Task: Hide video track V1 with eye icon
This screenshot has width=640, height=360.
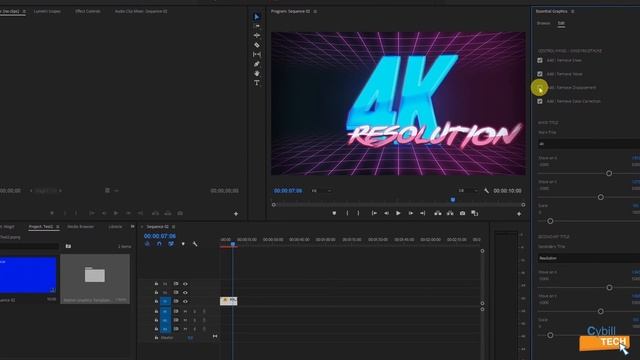Action: 185,302
